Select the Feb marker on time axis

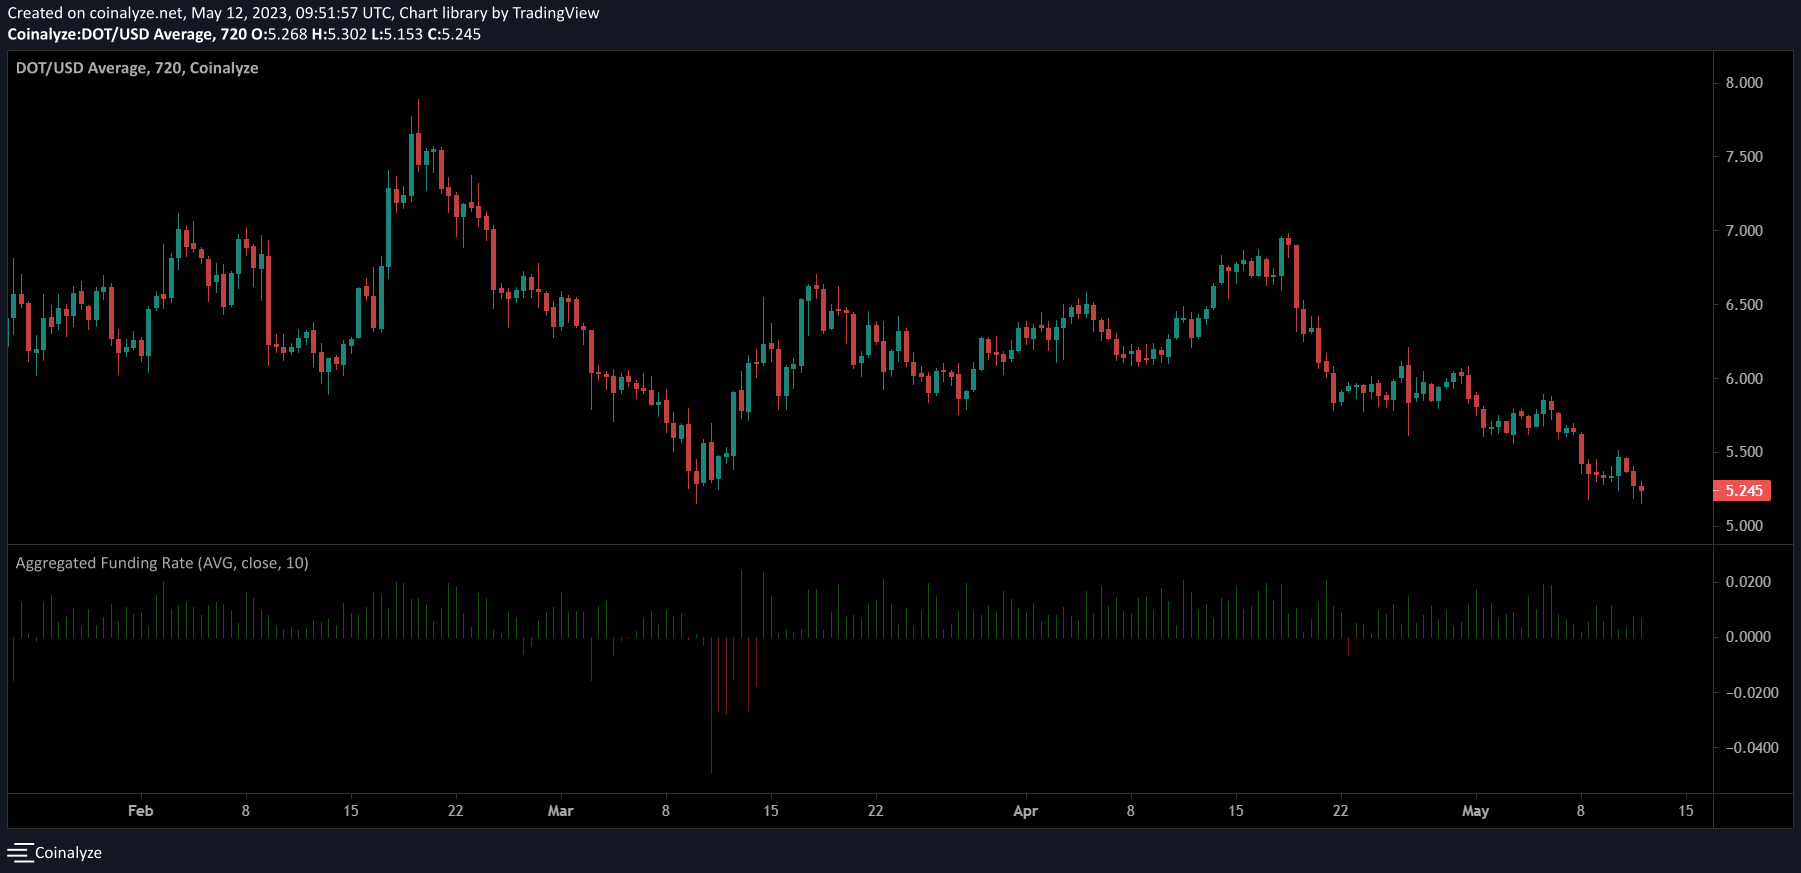141,811
